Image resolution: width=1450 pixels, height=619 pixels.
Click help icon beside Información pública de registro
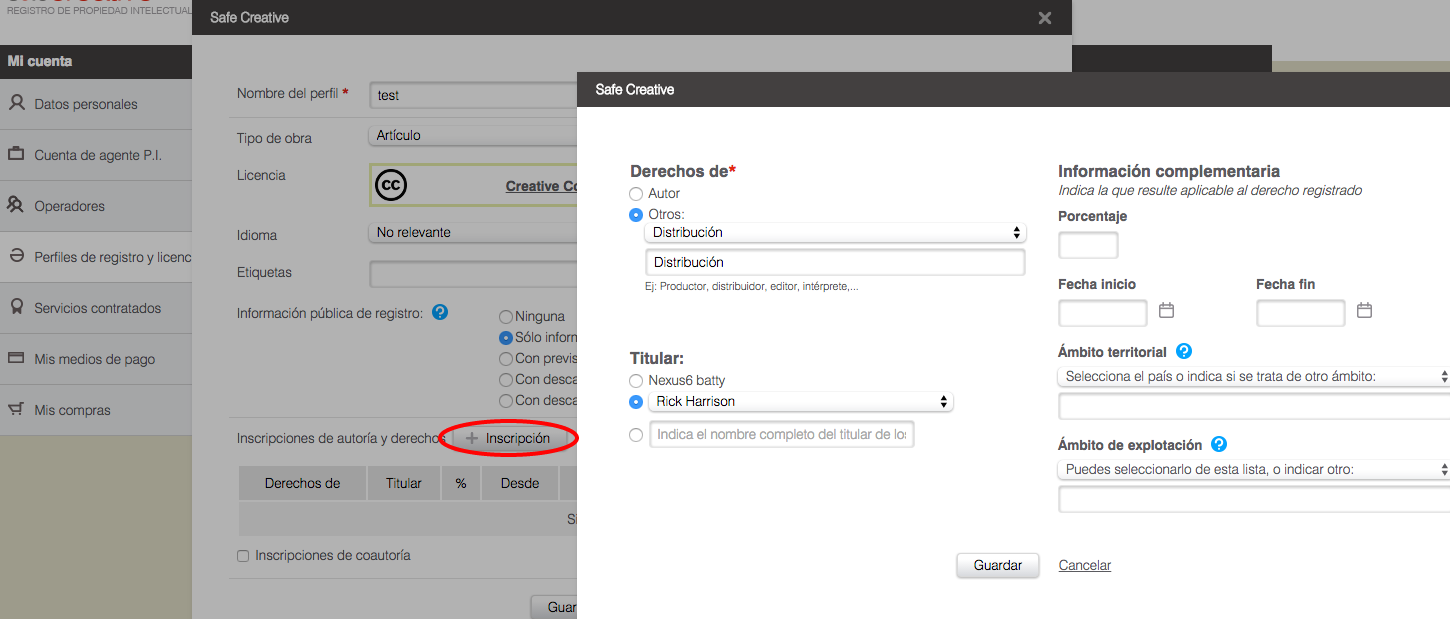440,313
